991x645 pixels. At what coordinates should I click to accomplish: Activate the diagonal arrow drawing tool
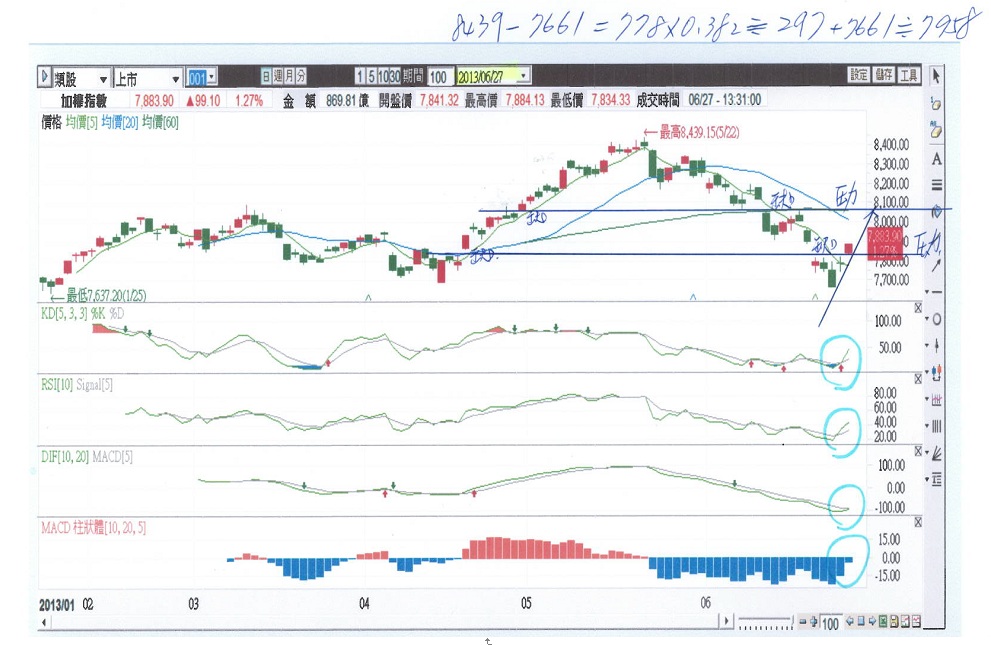[936, 265]
